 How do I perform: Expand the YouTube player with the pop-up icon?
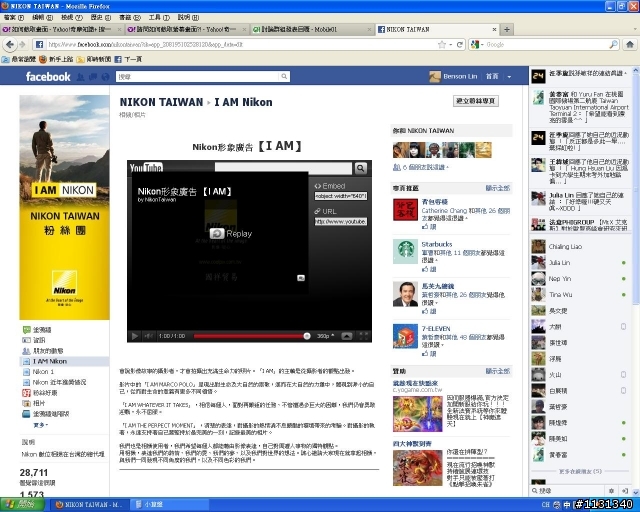(347, 336)
